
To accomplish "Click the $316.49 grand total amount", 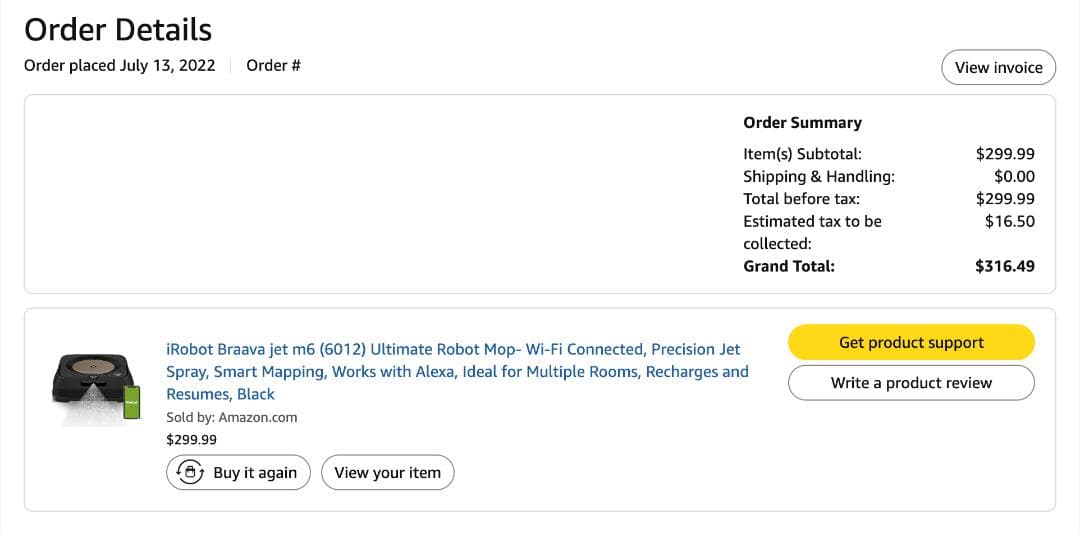I will click(1005, 266).
